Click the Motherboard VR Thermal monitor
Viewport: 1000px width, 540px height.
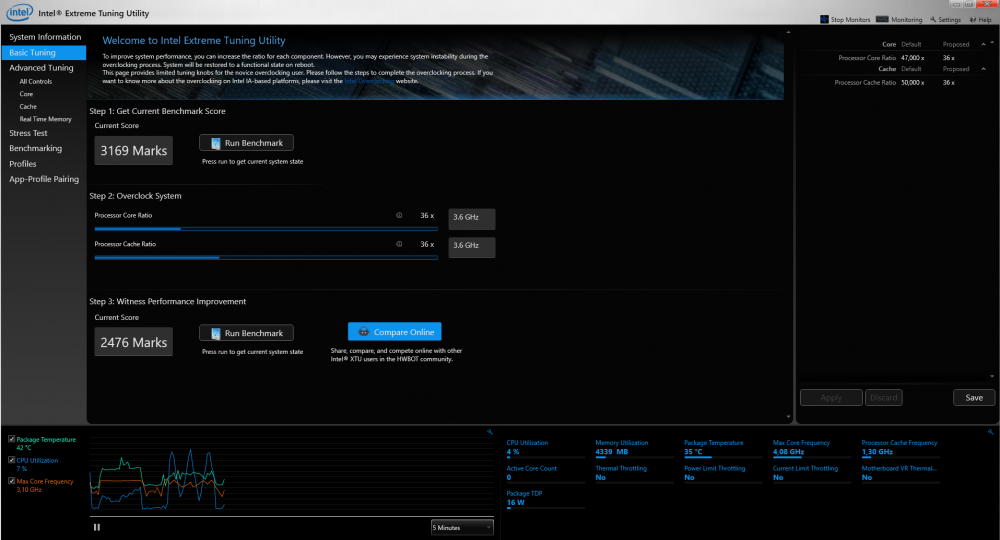click(900, 473)
